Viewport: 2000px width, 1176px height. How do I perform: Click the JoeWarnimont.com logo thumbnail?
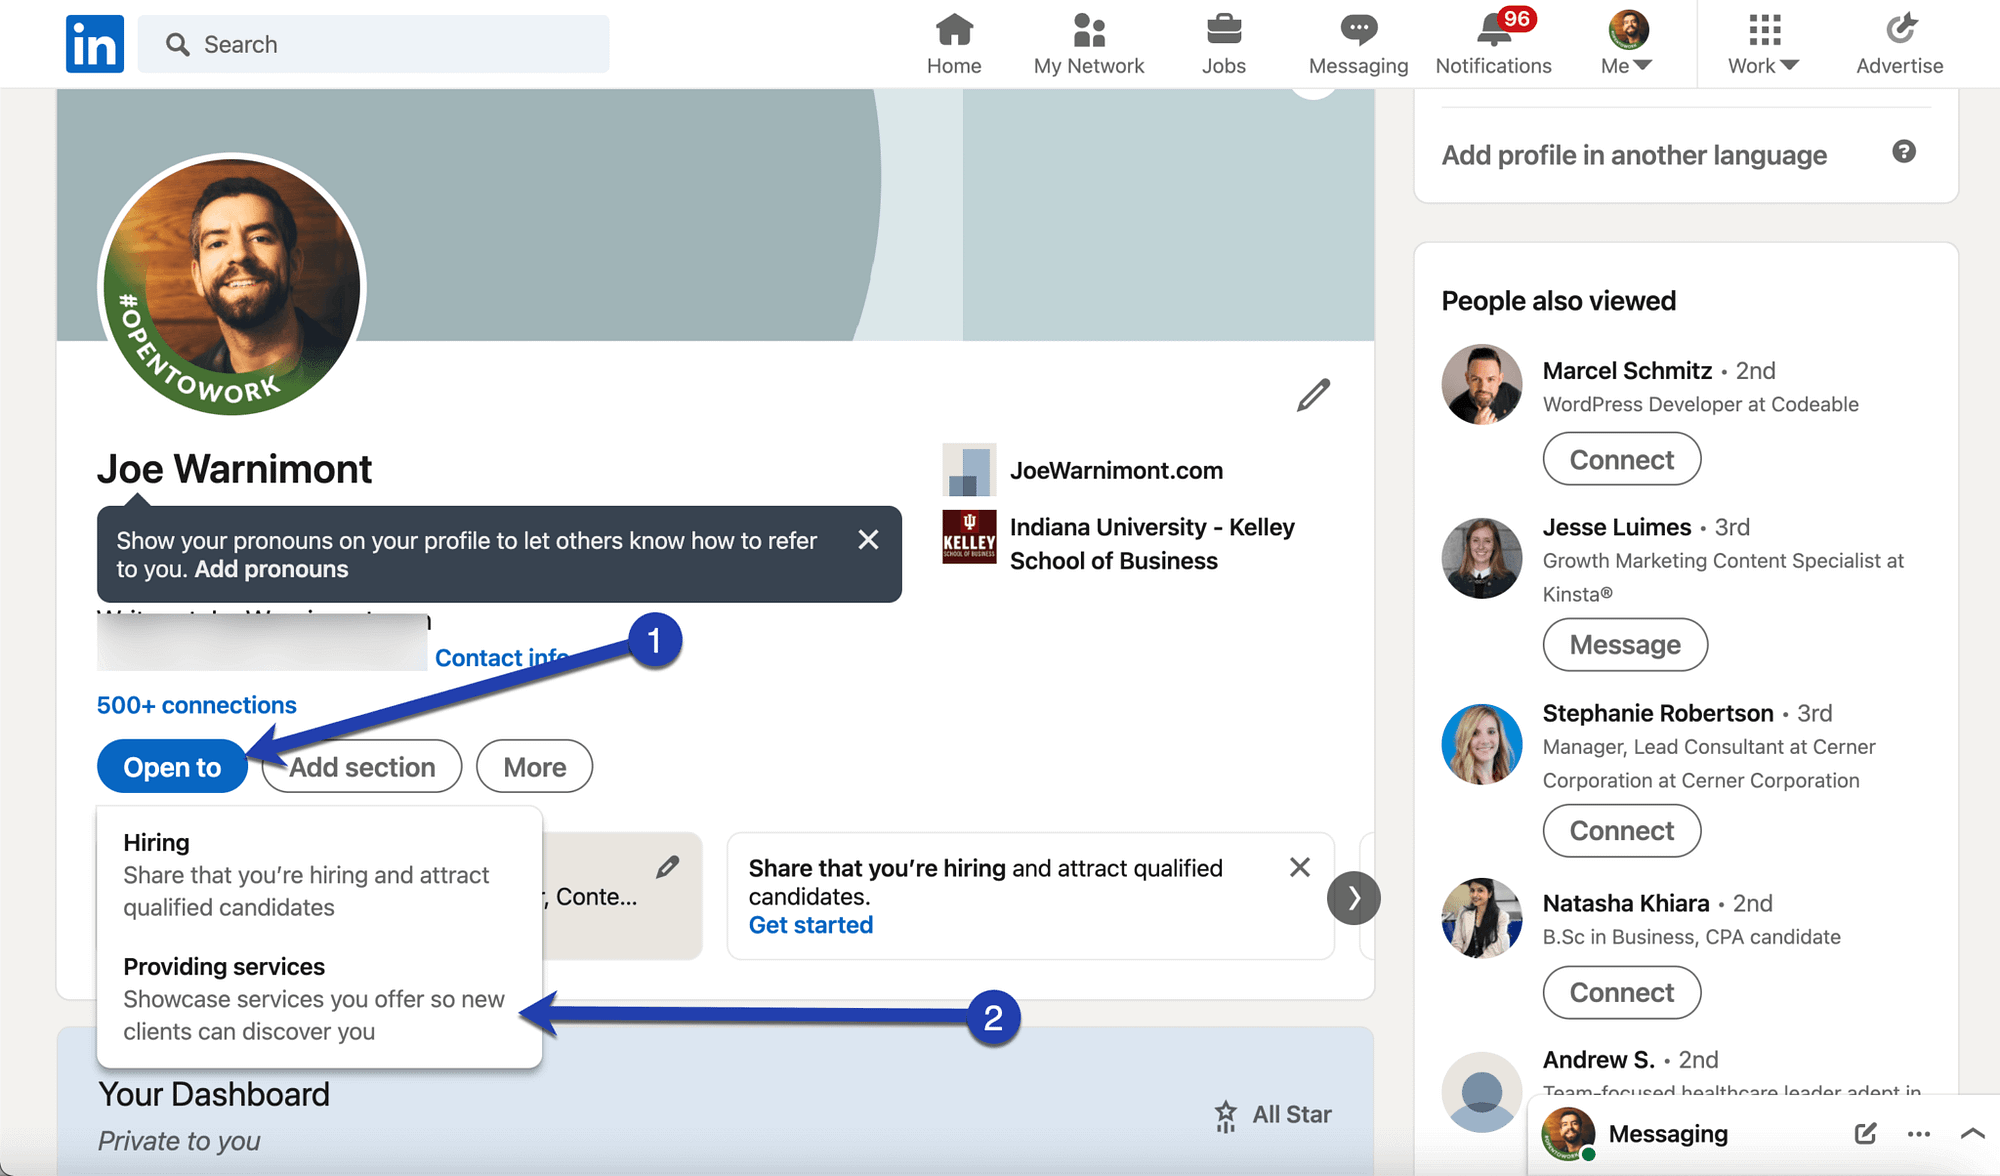(x=969, y=470)
